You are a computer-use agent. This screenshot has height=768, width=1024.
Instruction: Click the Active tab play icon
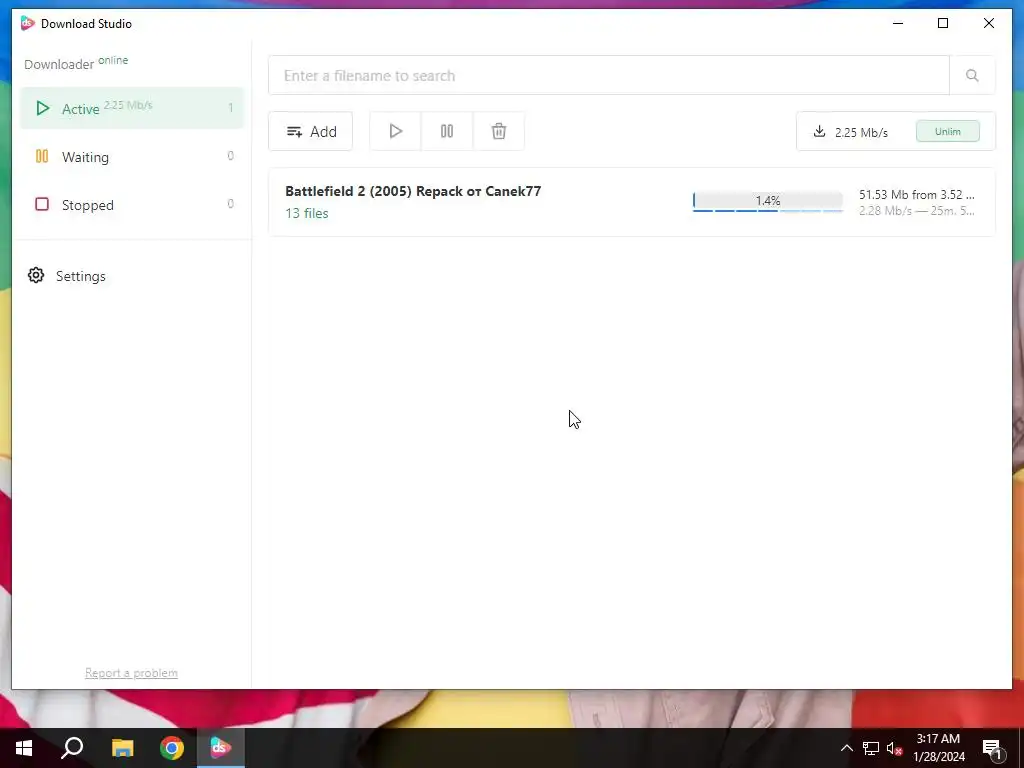coord(42,108)
